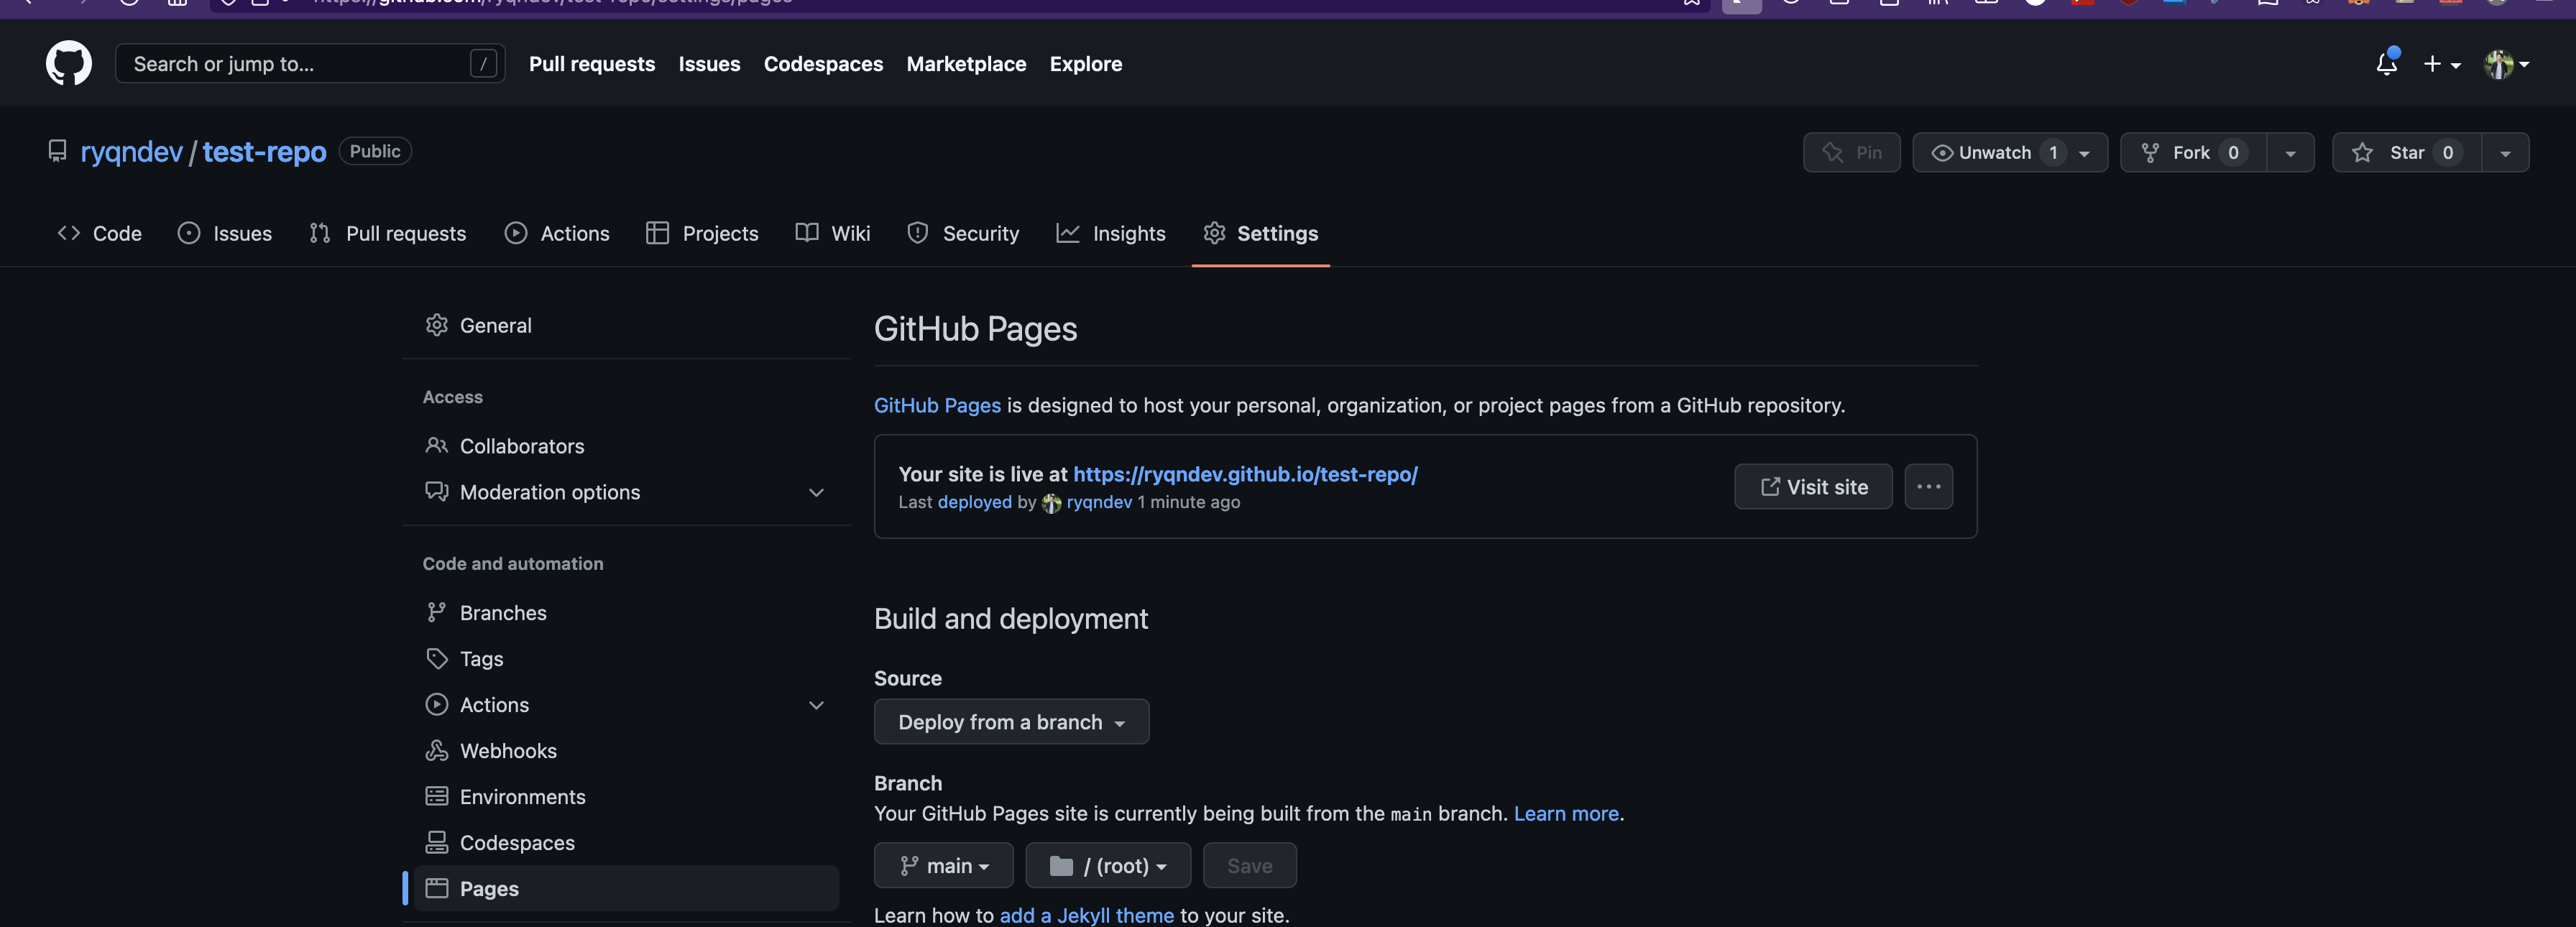
Task: Switch to the repository Issues tab
Action: tap(225, 233)
